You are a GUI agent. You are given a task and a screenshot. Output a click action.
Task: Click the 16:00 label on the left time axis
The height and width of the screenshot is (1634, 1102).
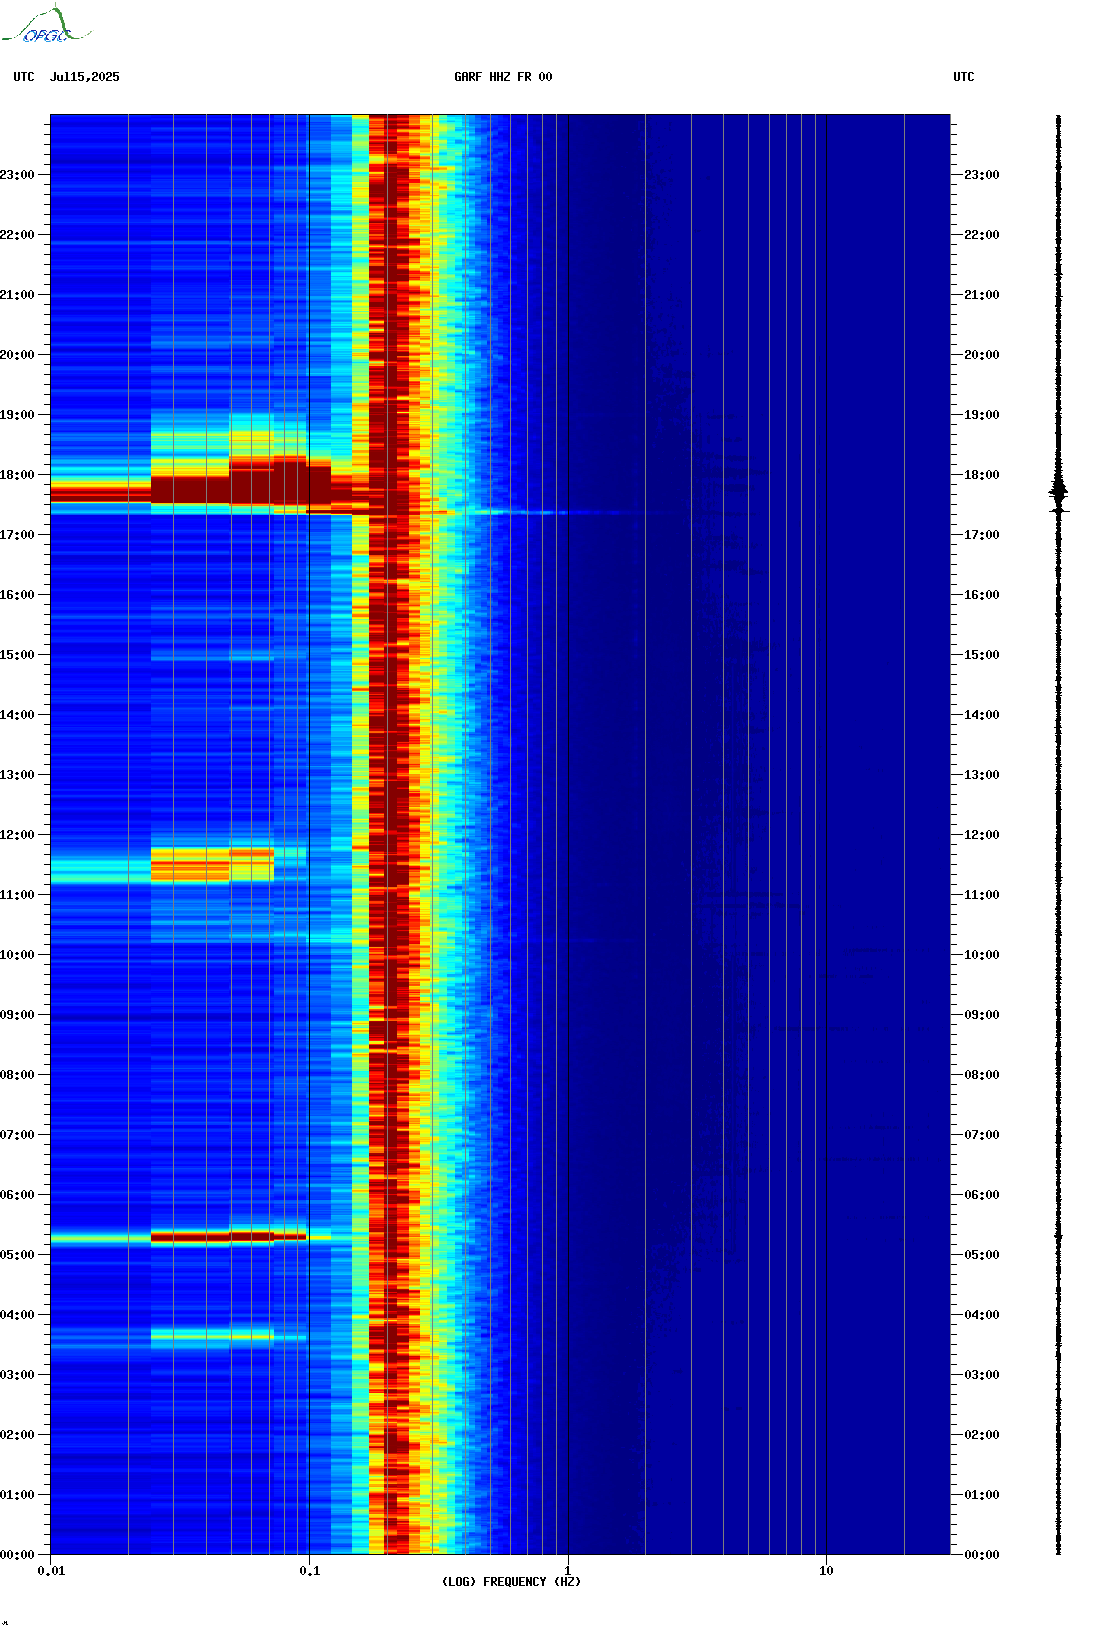pyautogui.click(x=17, y=595)
